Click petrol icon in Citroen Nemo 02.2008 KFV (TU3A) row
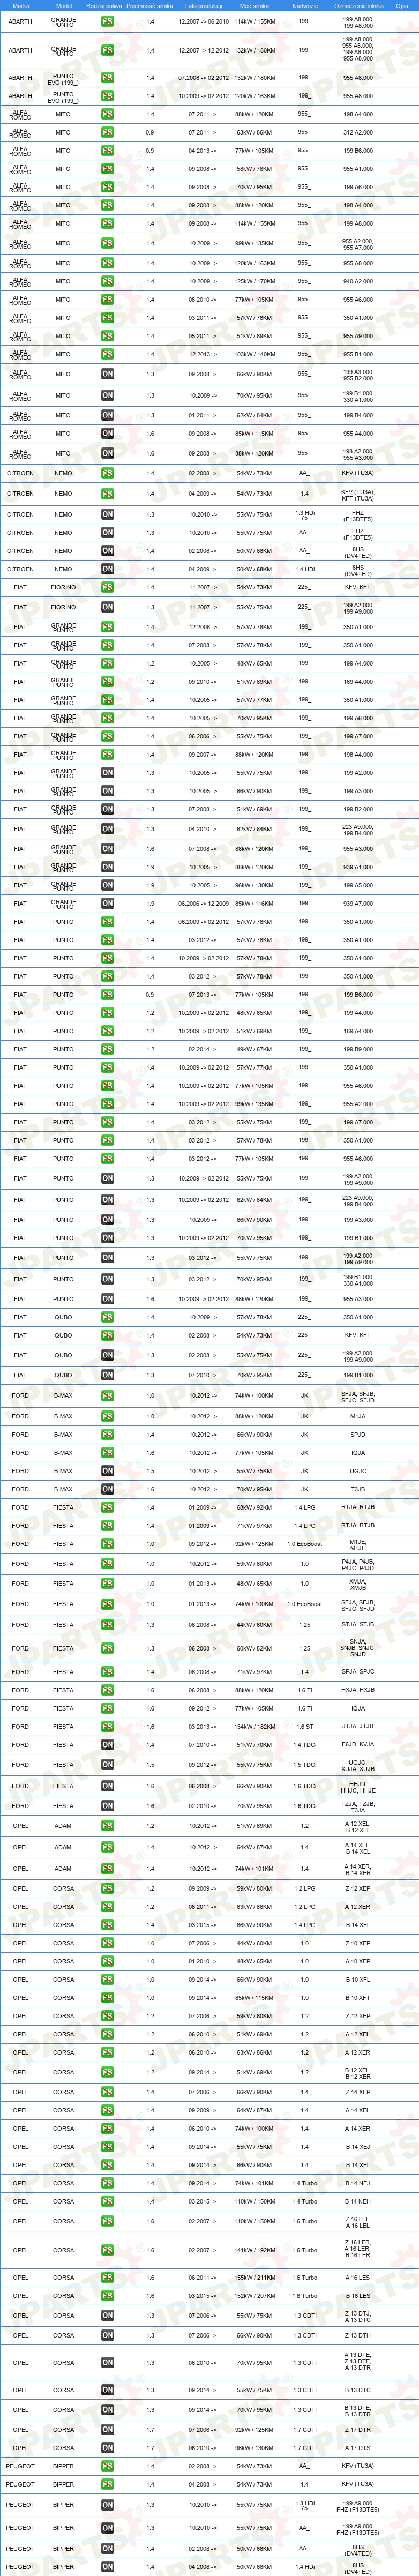The height and width of the screenshot is (2576, 419). pyautogui.click(x=107, y=473)
